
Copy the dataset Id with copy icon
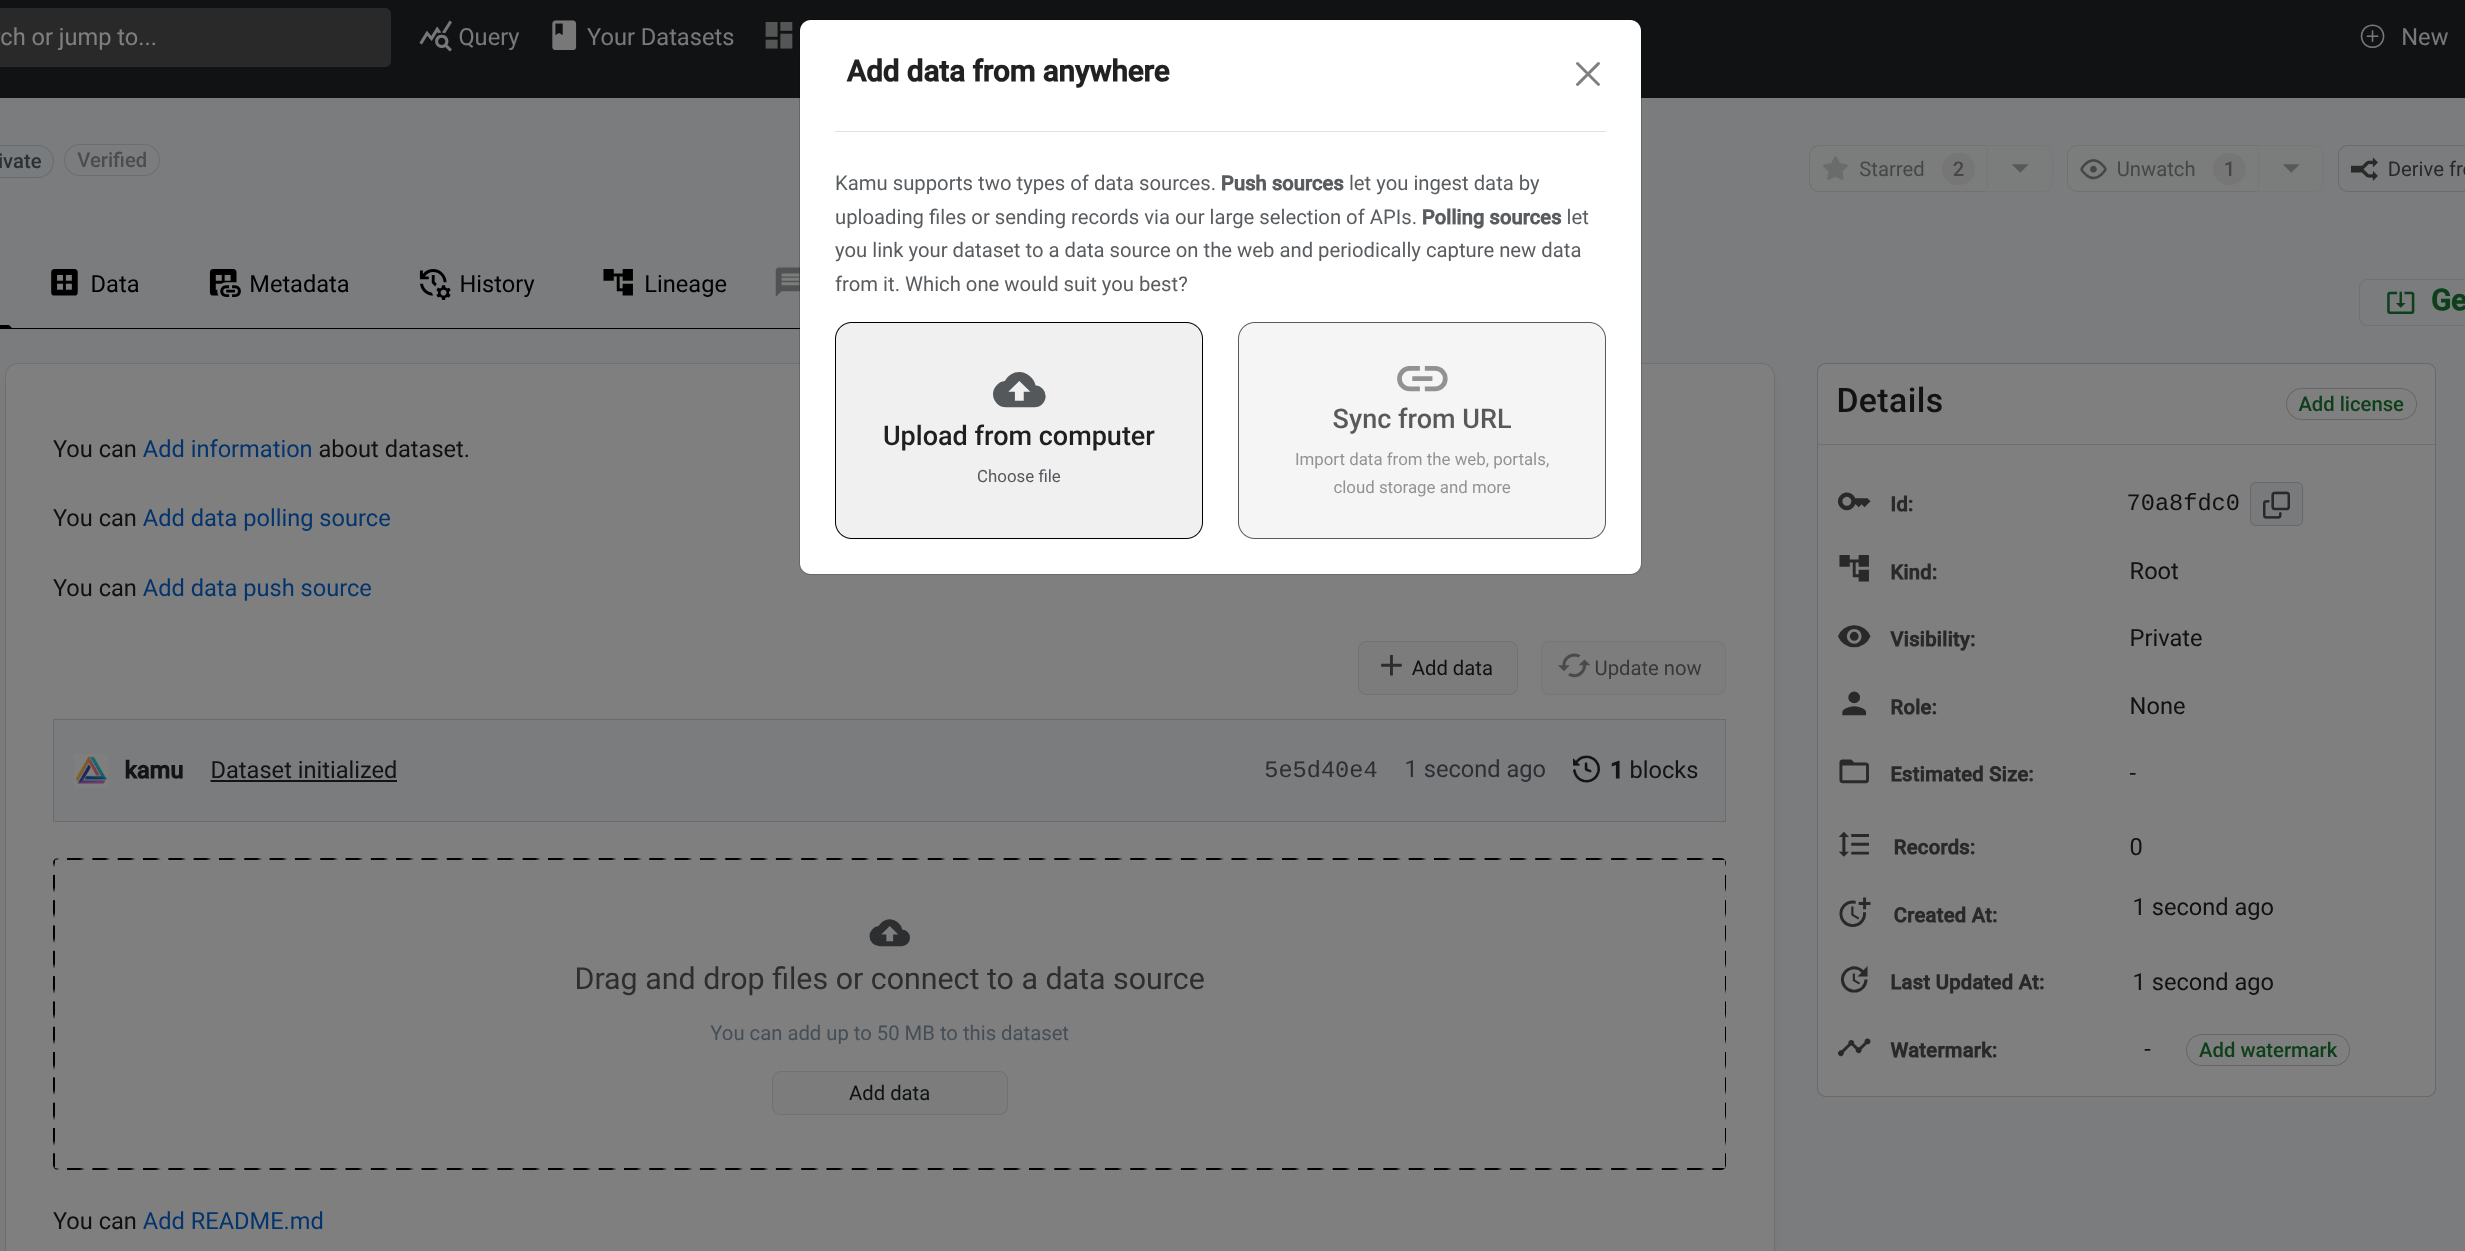click(x=2276, y=504)
